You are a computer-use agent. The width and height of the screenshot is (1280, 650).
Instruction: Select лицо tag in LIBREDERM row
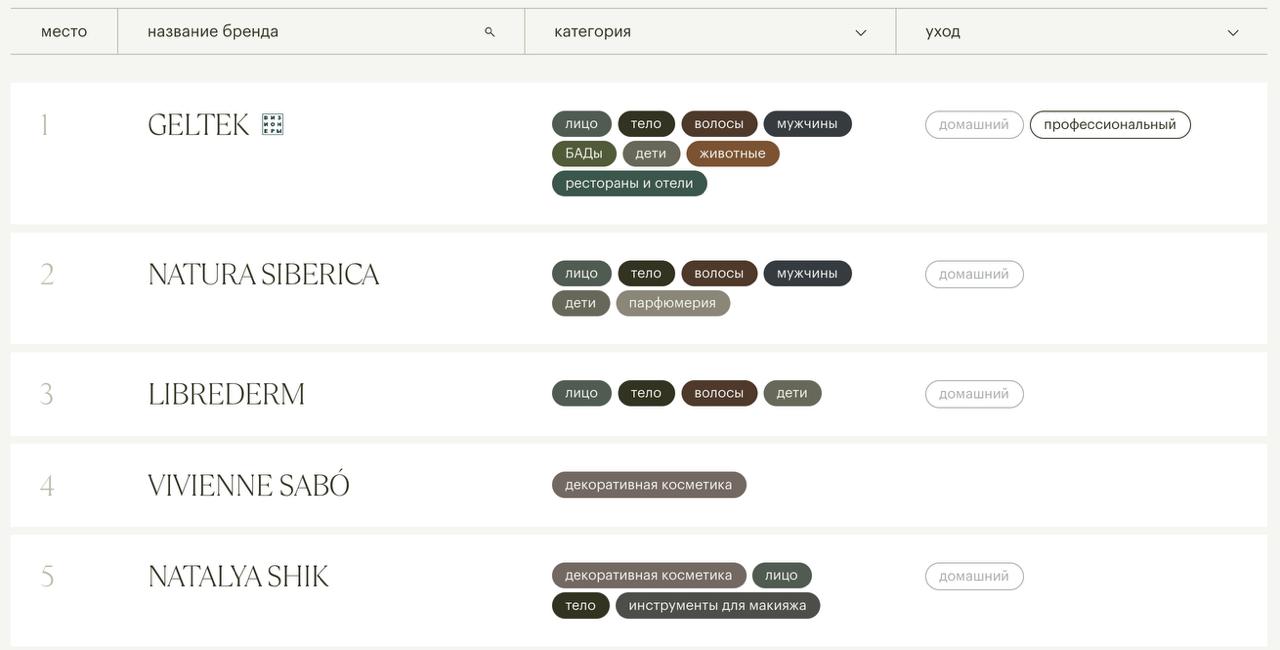pos(581,393)
